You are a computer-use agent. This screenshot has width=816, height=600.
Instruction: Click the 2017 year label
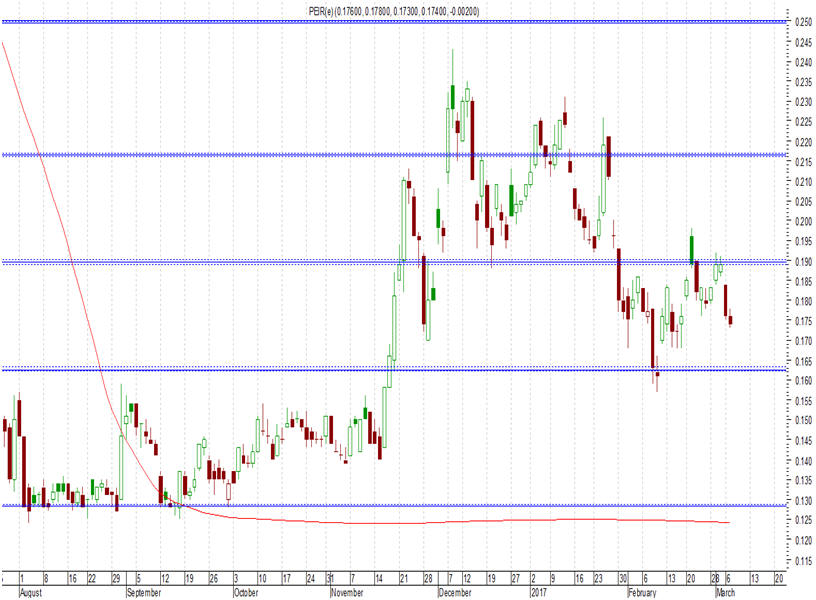pyautogui.click(x=539, y=592)
